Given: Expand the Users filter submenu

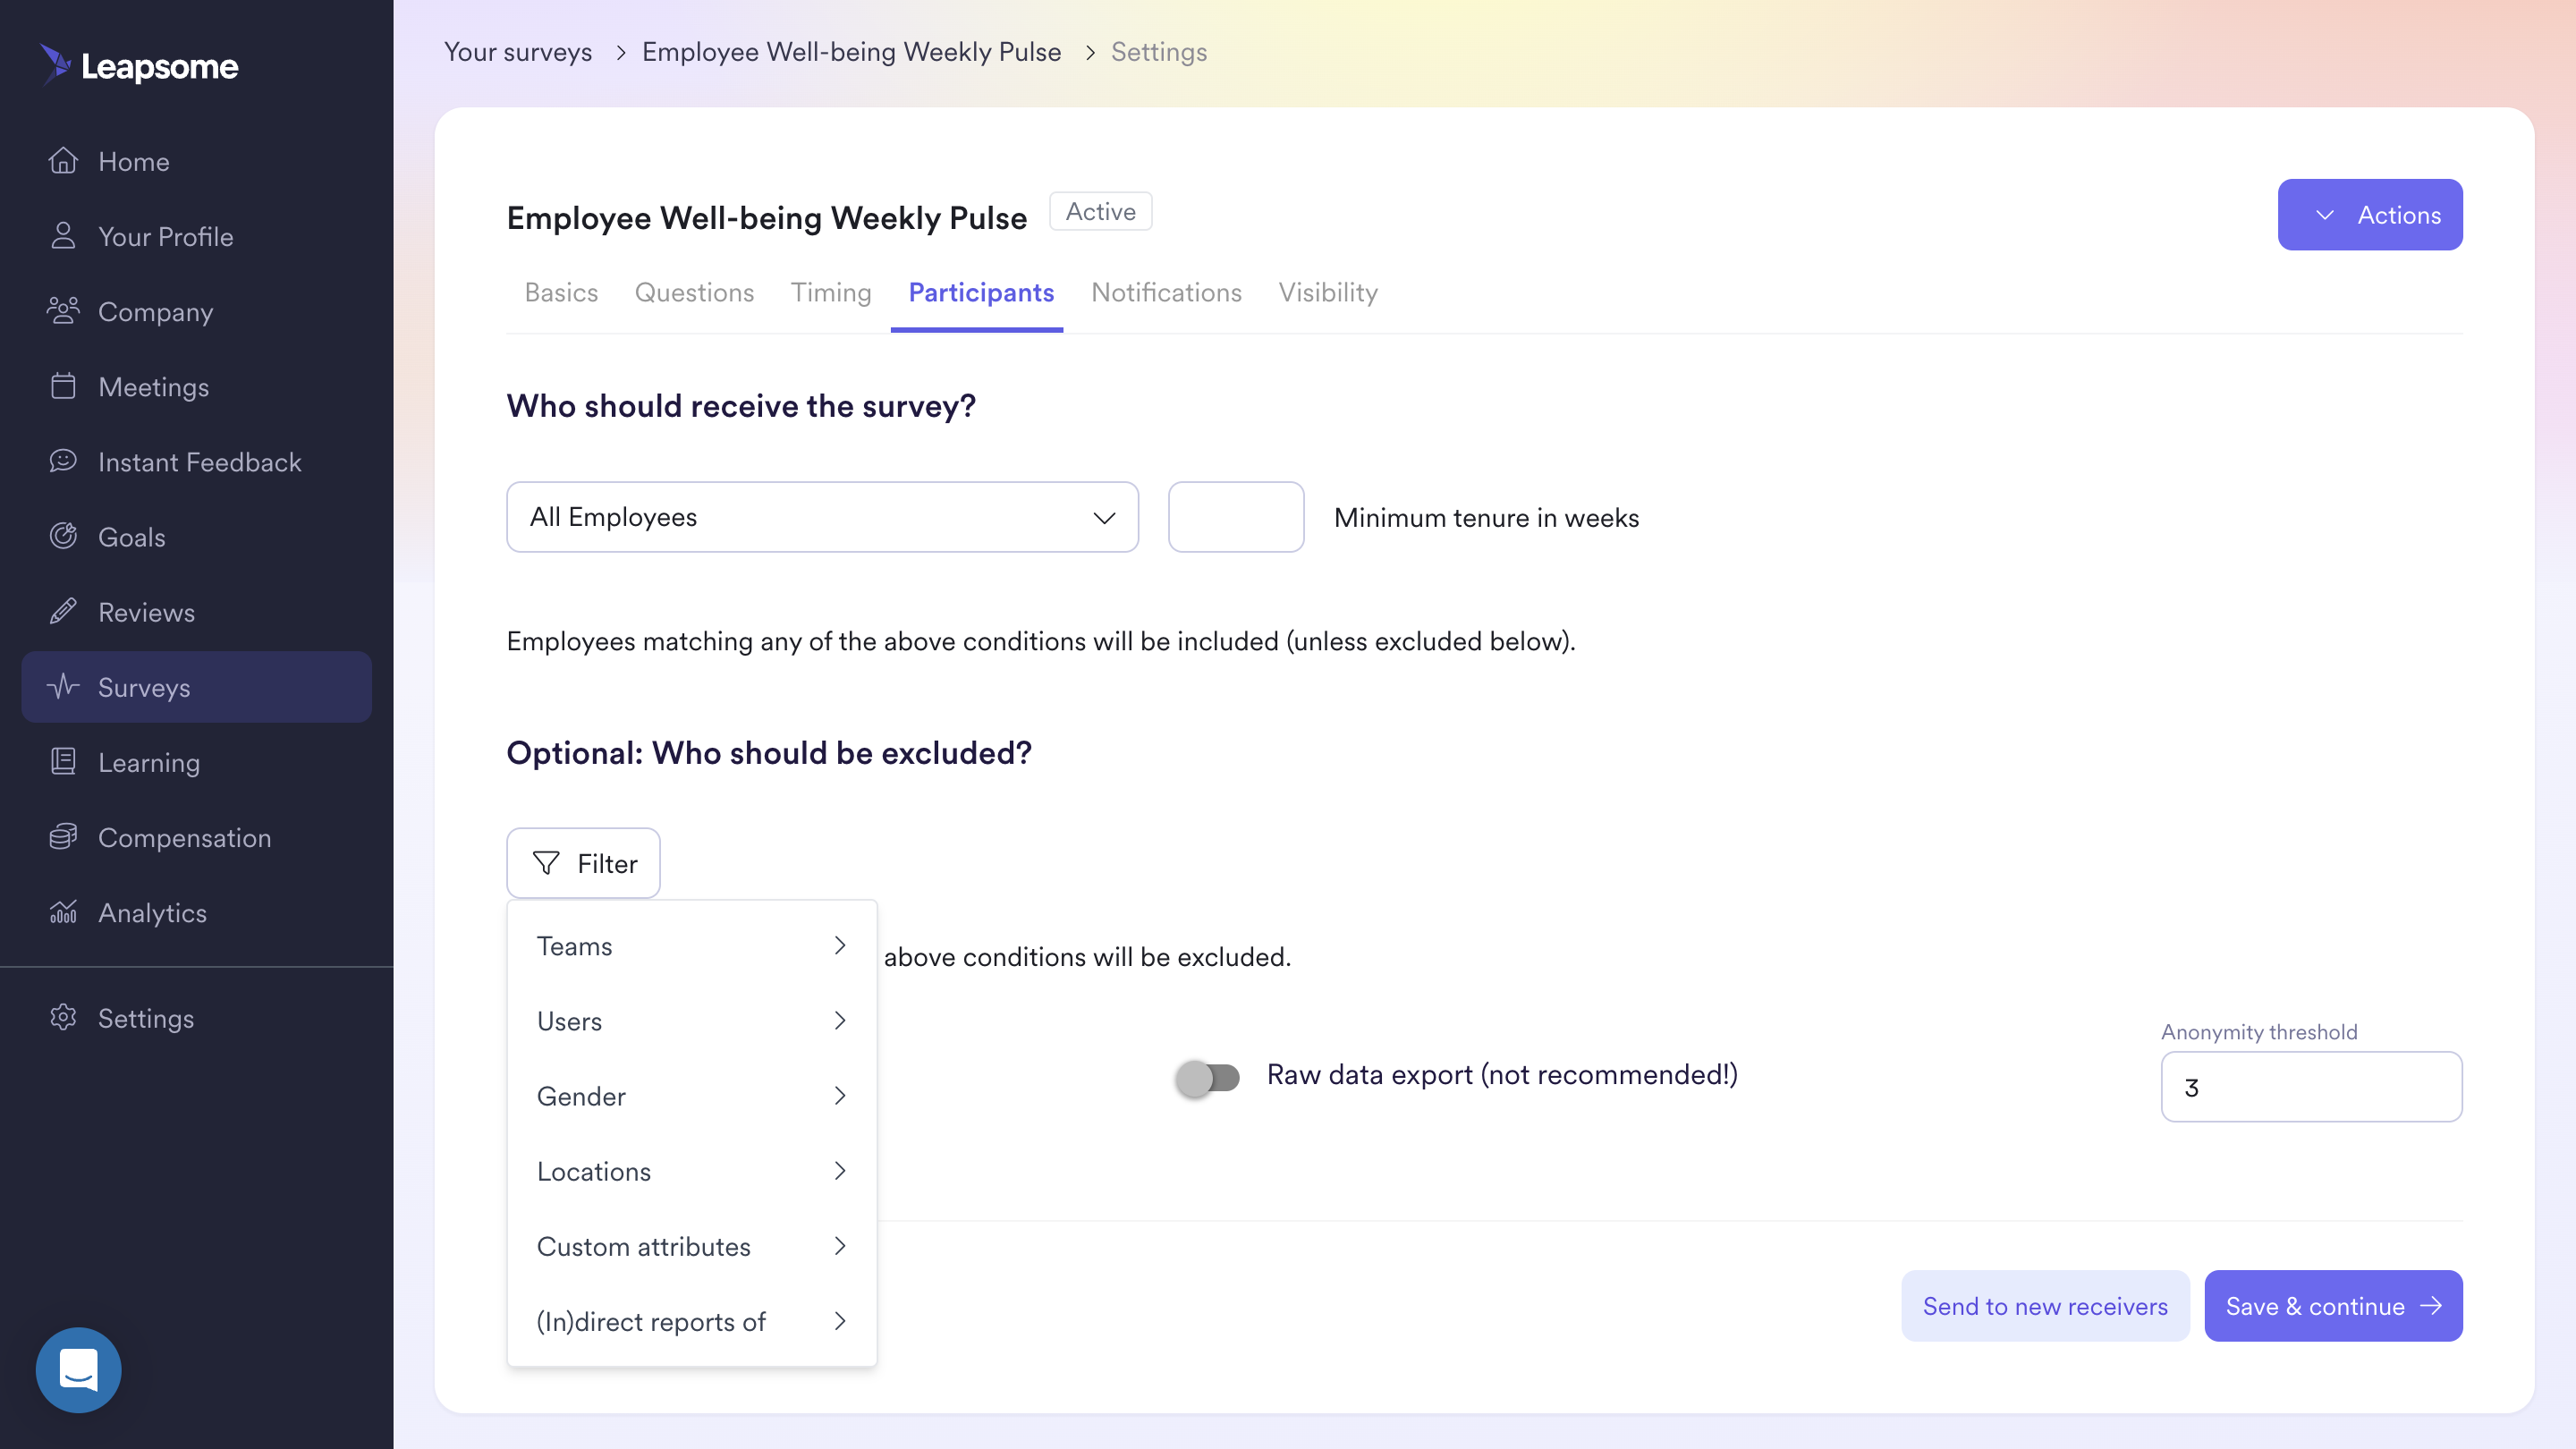Looking at the screenshot, I should click(692, 1021).
